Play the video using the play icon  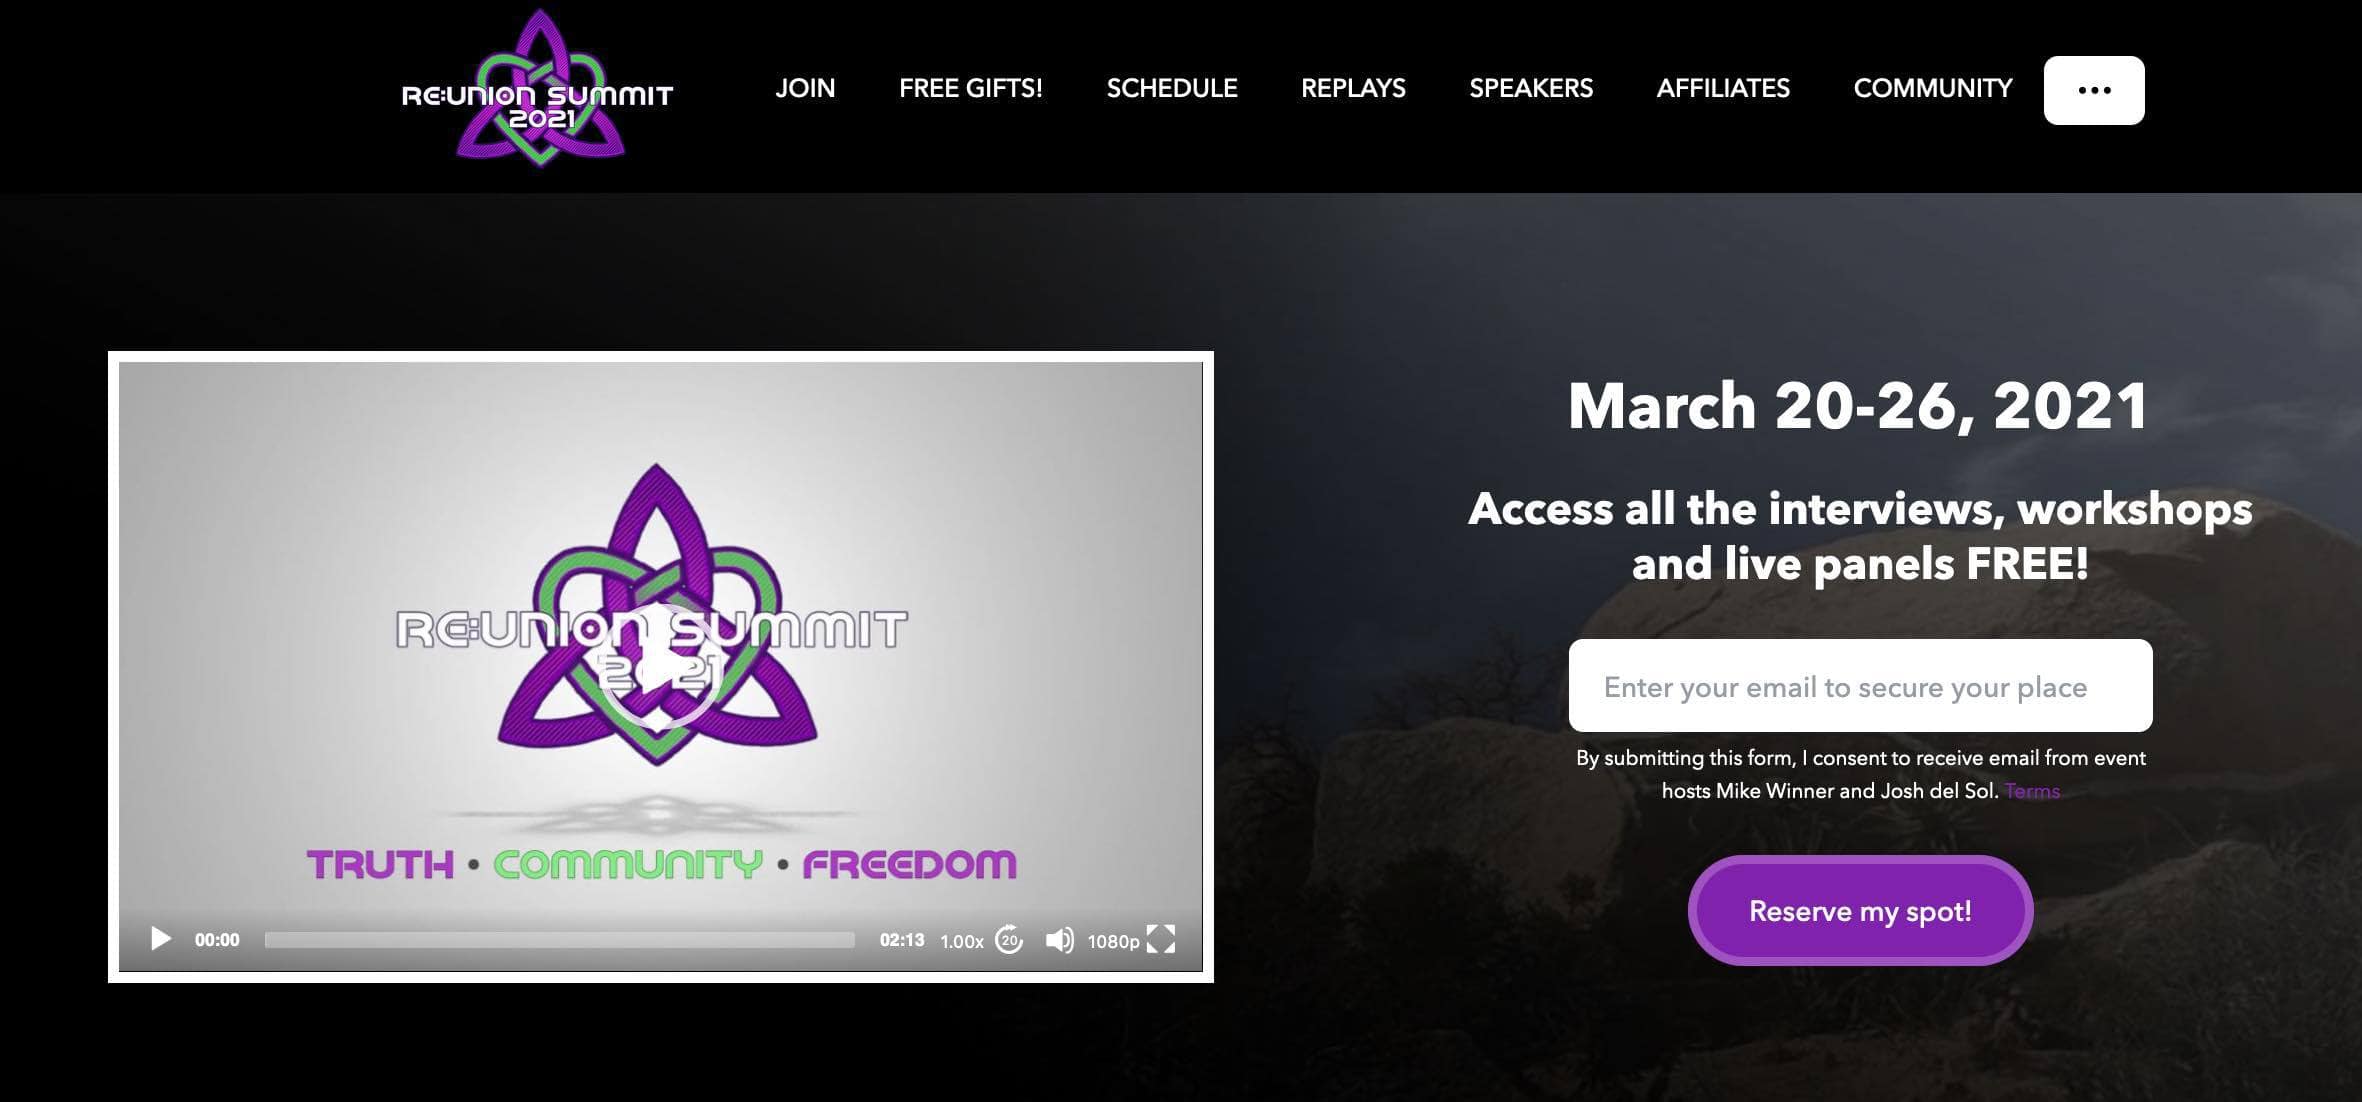[161, 939]
